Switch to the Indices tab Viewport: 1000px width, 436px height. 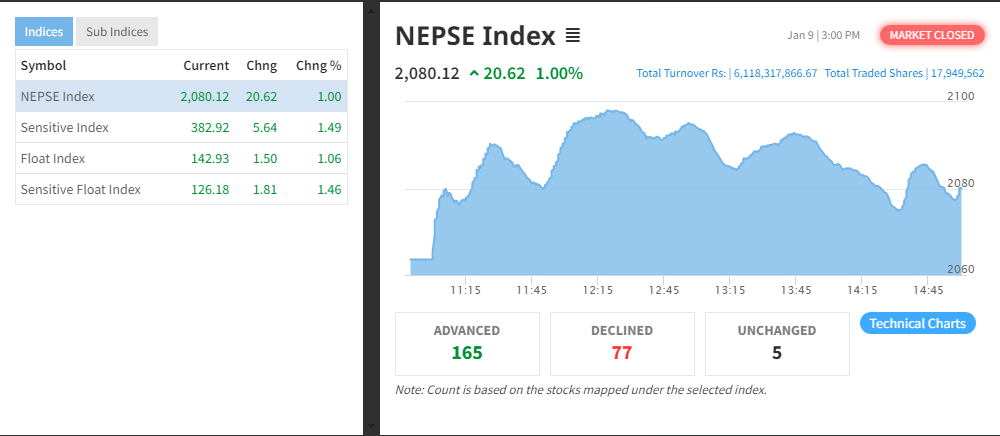pyautogui.click(x=44, y=32)
